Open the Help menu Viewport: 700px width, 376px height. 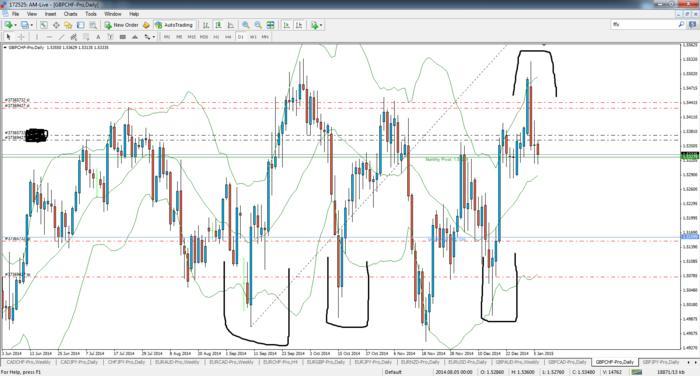pos(134,14)
